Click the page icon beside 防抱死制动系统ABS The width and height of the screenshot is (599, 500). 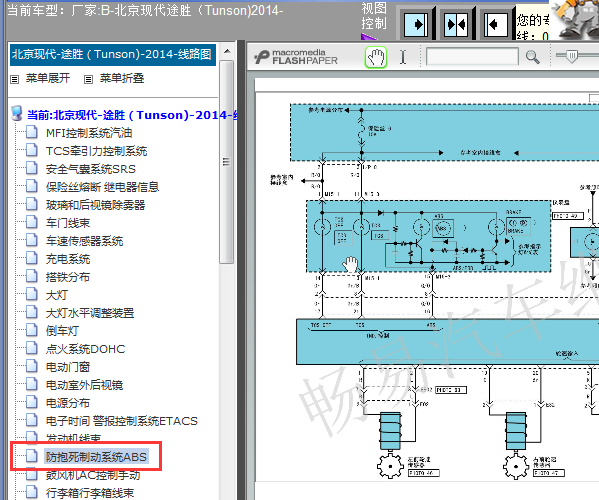(x=32, y=456)
